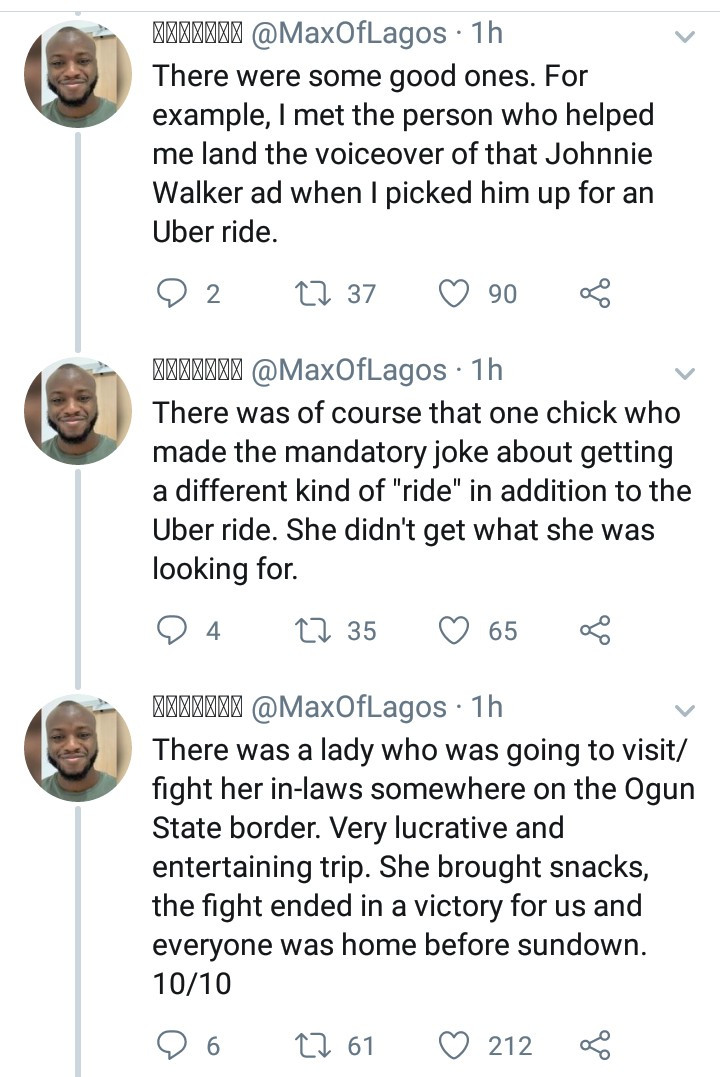Retweet the Johnnie Walker voiceover tweet
The image size is (720, 1077).
click(307, 293)
